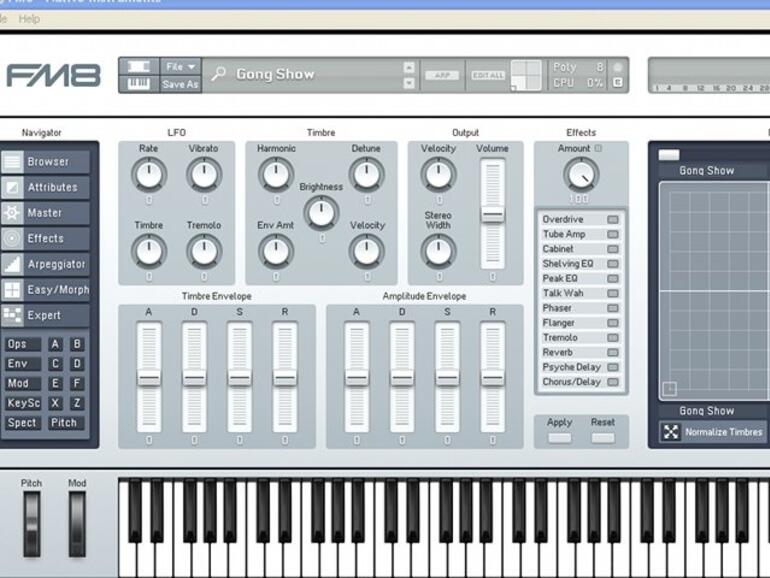Viewport: 770px width, 578px height.
Task: Click the Mod wheel
Action: 77,524
